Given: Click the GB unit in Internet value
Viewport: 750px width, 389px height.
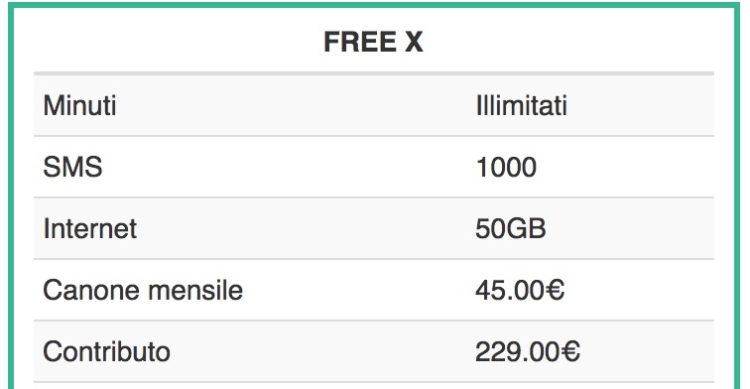Looking at the screenshot, I should click(526, 228).
